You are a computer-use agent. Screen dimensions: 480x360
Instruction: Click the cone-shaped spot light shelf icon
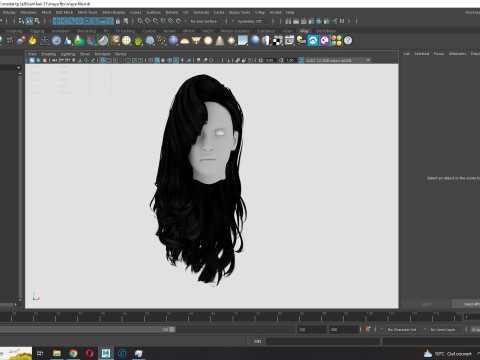click(x=220, y=41)
